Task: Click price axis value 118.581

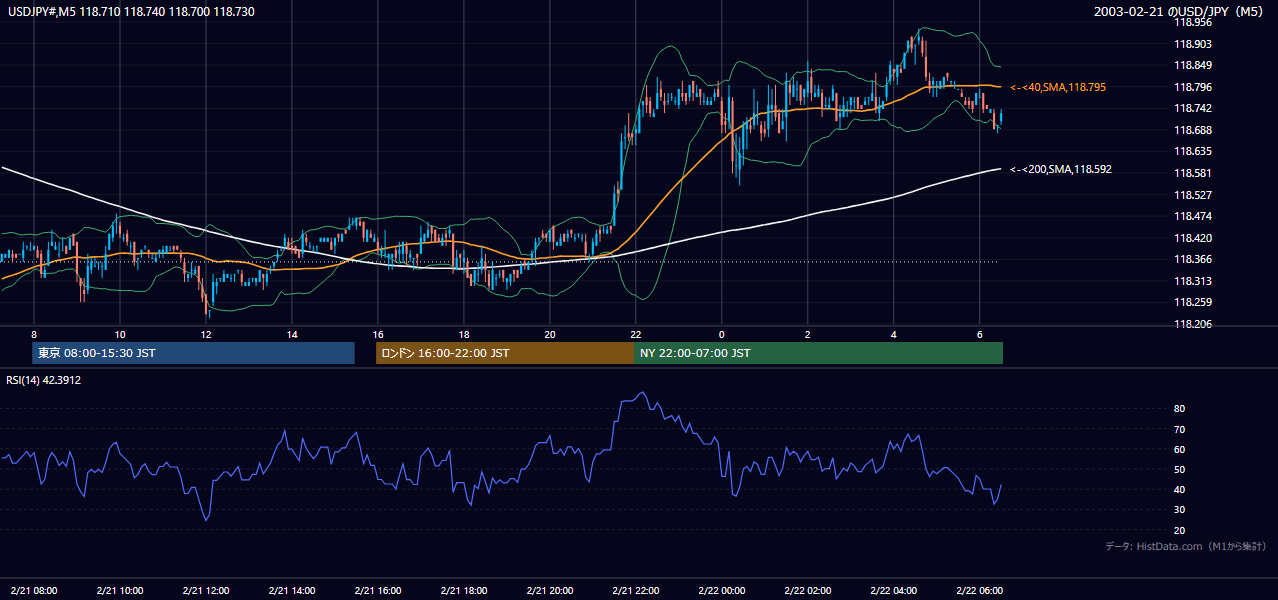Action: coord(1192,173)
